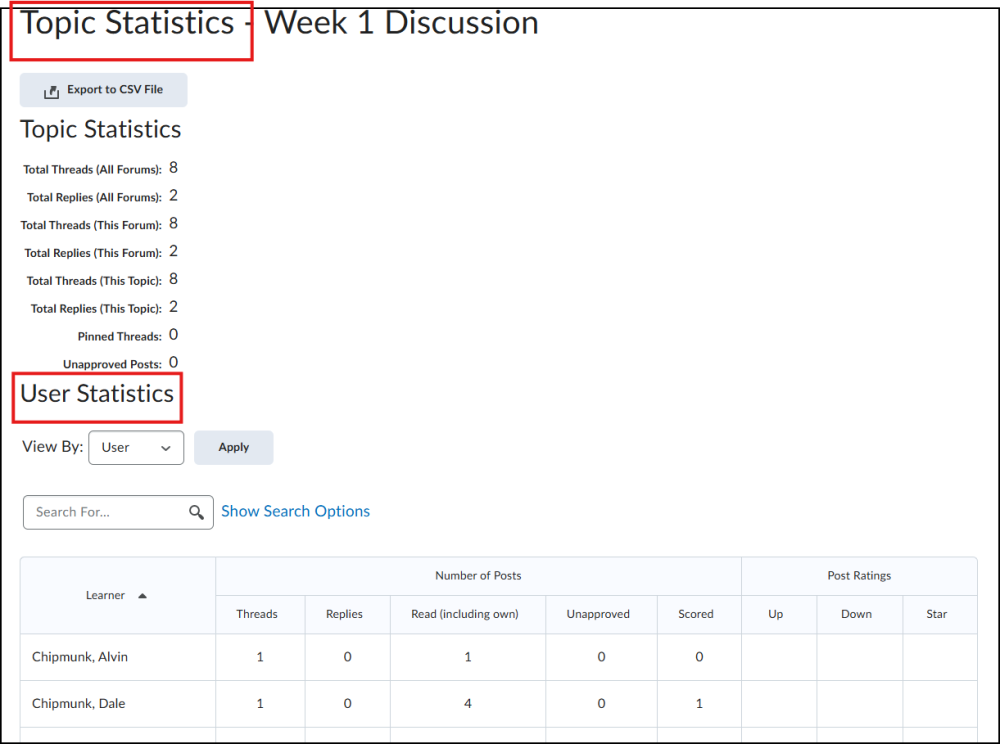Click the Read (including own) column header
This screenshot has height=744, width=1000.
(x=466, y=614)
